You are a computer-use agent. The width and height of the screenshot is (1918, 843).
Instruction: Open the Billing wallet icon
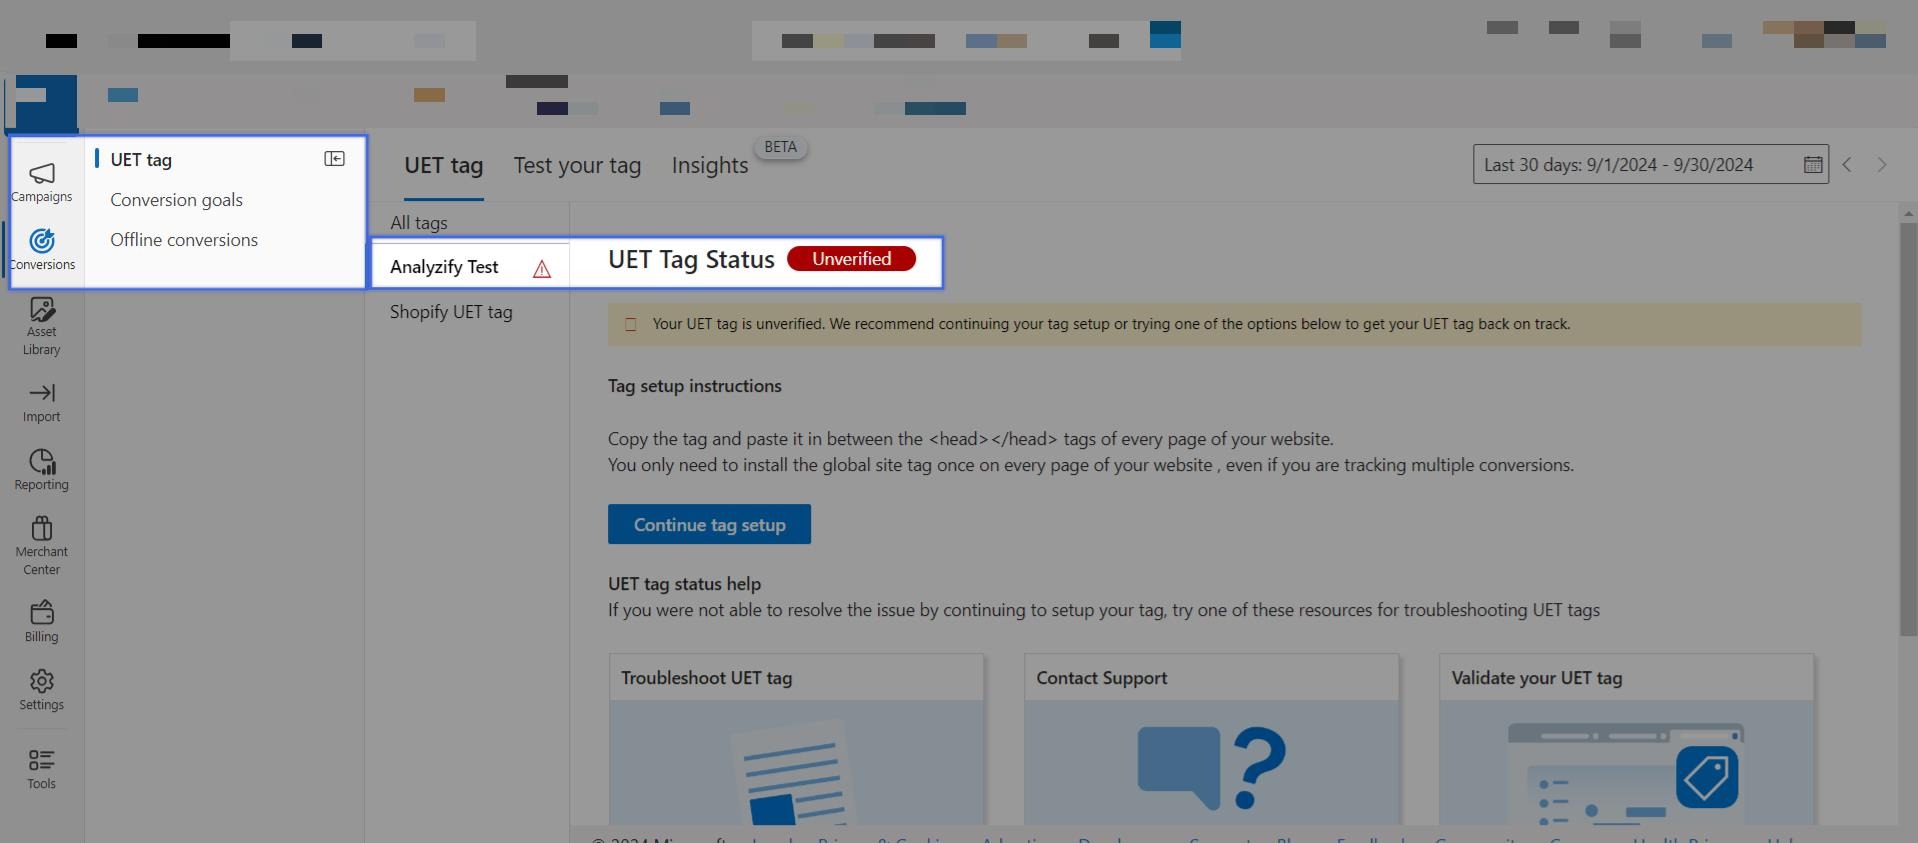pos(42,612)
